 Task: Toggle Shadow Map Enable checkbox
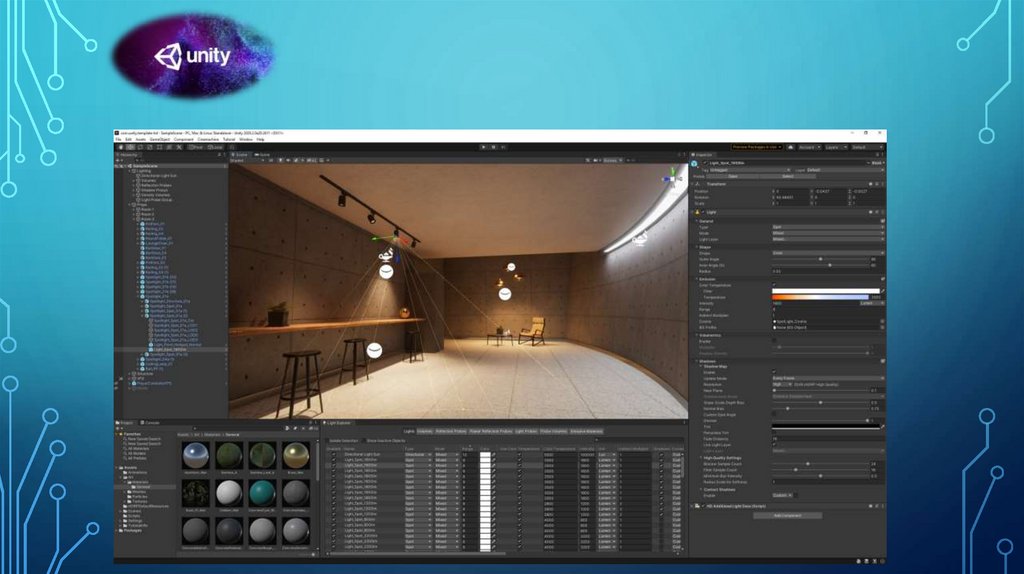(x=775, y=372)
